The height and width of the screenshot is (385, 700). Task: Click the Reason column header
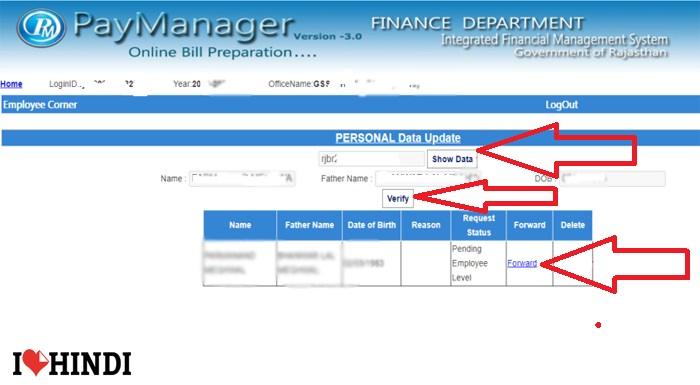click(426, 225)
